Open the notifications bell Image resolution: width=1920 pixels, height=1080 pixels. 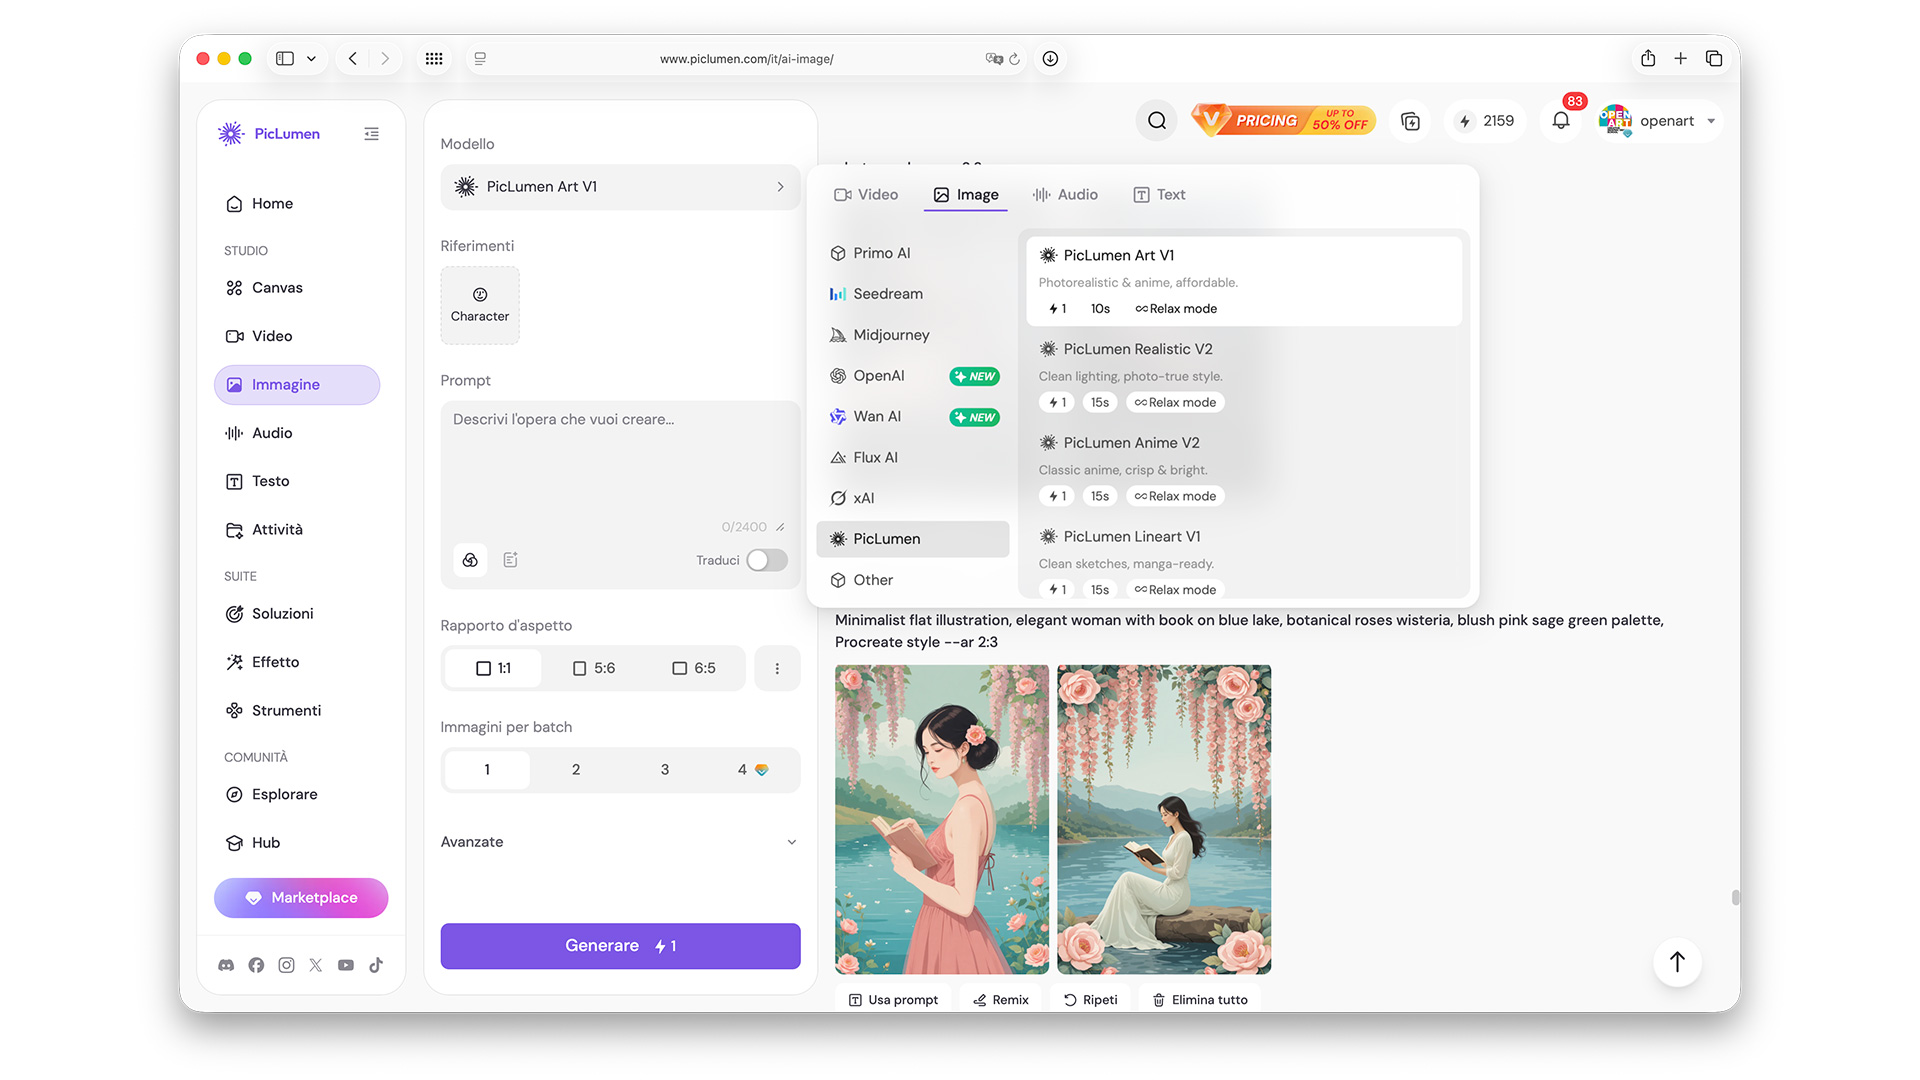[1560, 121]
